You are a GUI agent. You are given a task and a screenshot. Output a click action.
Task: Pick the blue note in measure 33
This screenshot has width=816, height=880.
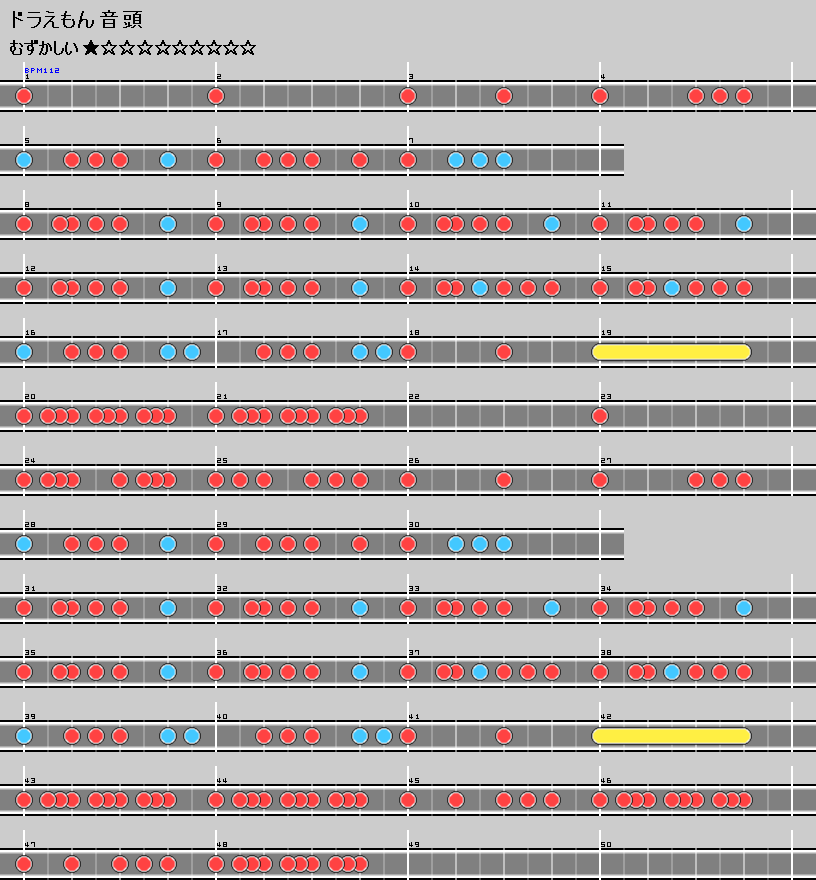click(552, 608)
